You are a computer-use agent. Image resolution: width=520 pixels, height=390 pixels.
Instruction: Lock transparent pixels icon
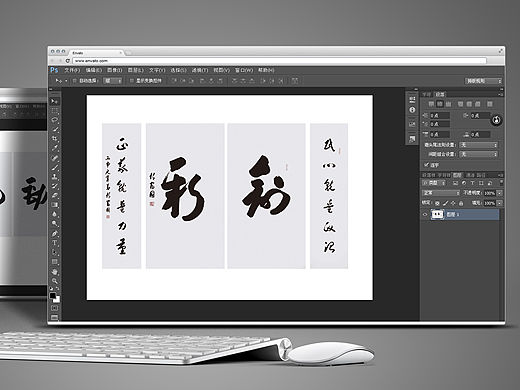pos(437,203)
